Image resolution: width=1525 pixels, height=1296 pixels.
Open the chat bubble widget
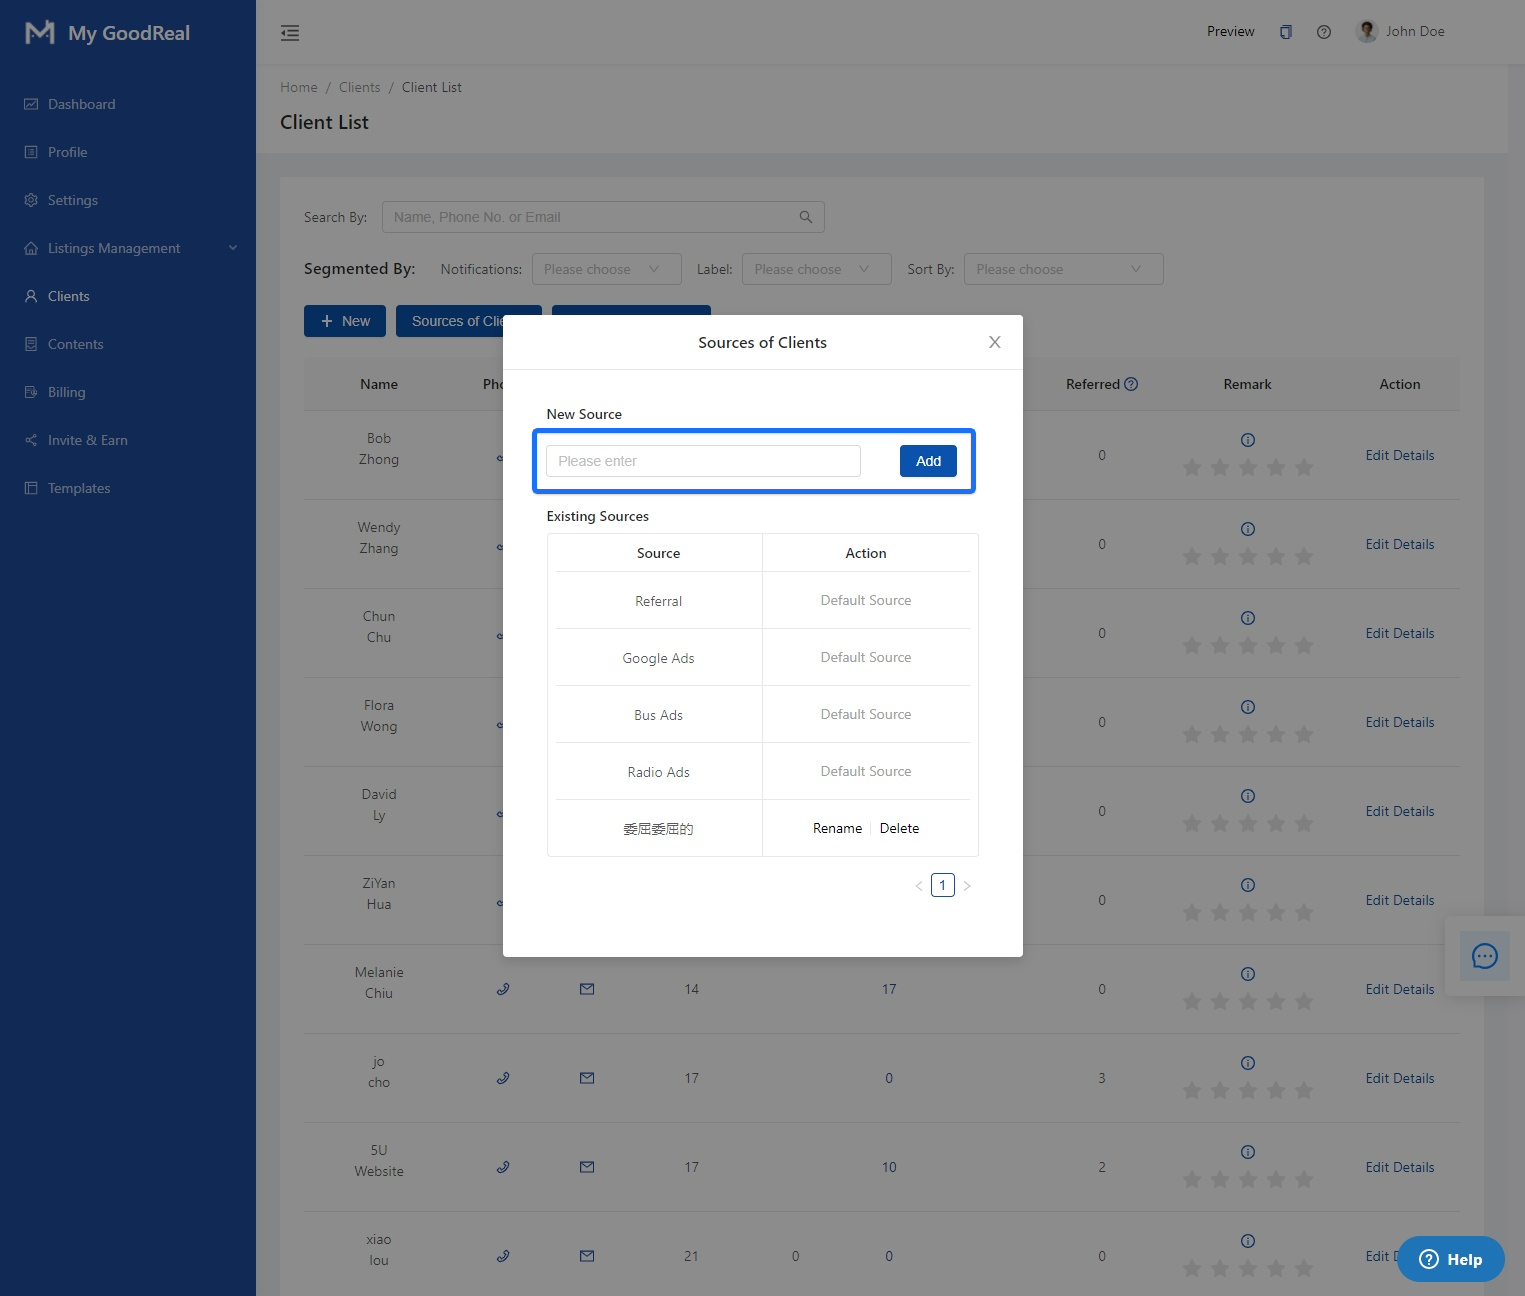pyautogui.click(x=1484, y=956)
